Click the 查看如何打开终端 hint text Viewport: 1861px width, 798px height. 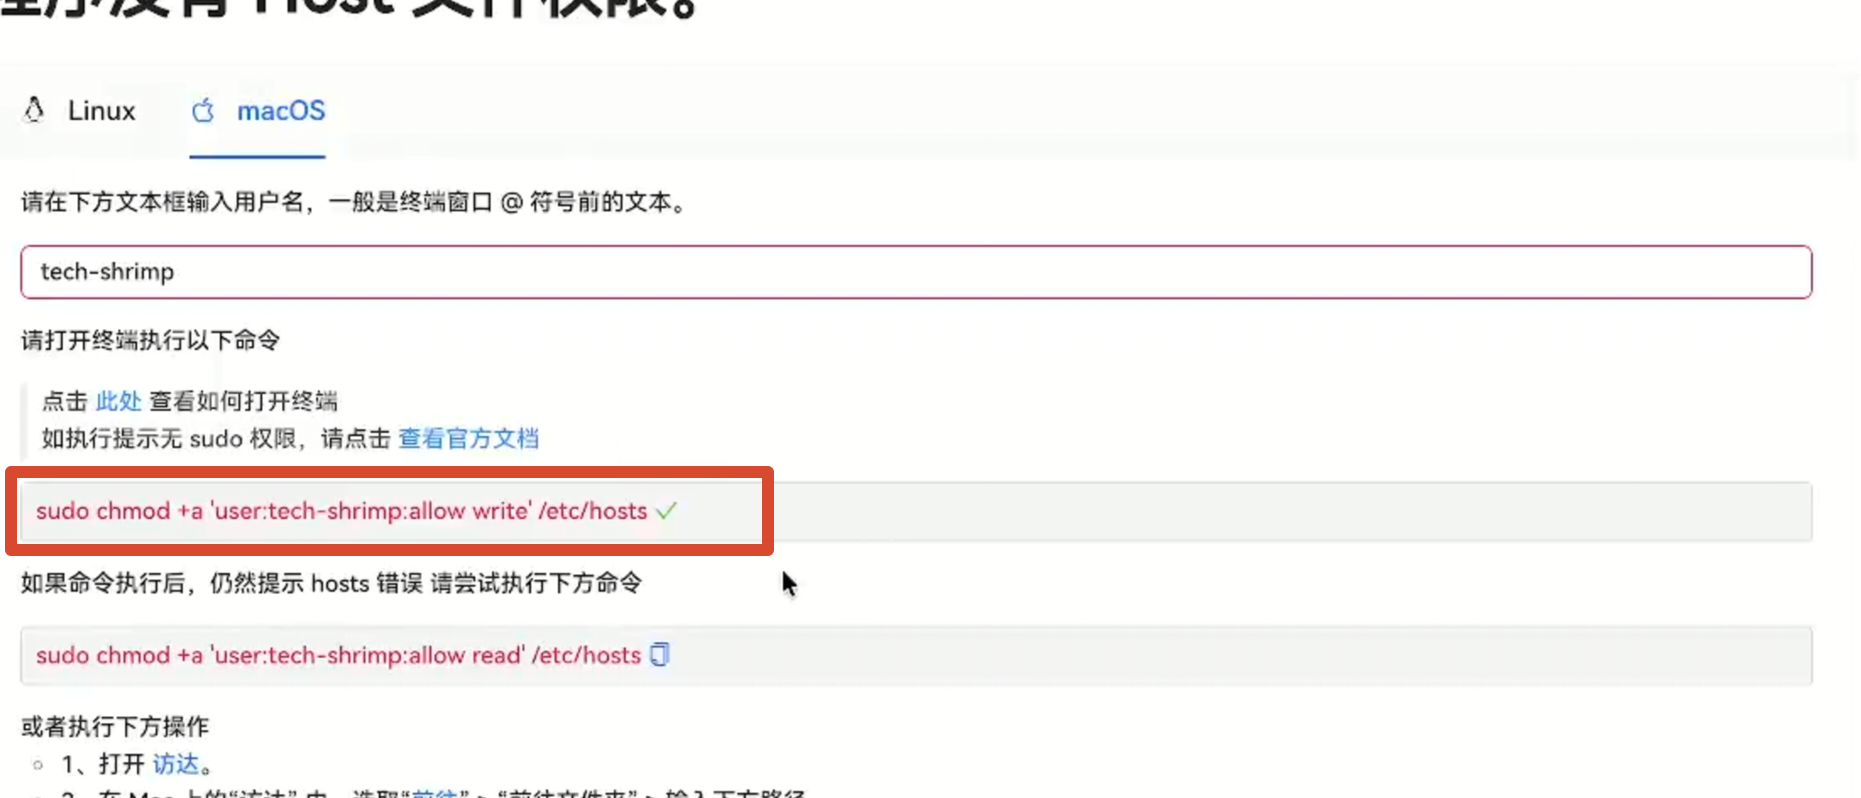point(243,401)
